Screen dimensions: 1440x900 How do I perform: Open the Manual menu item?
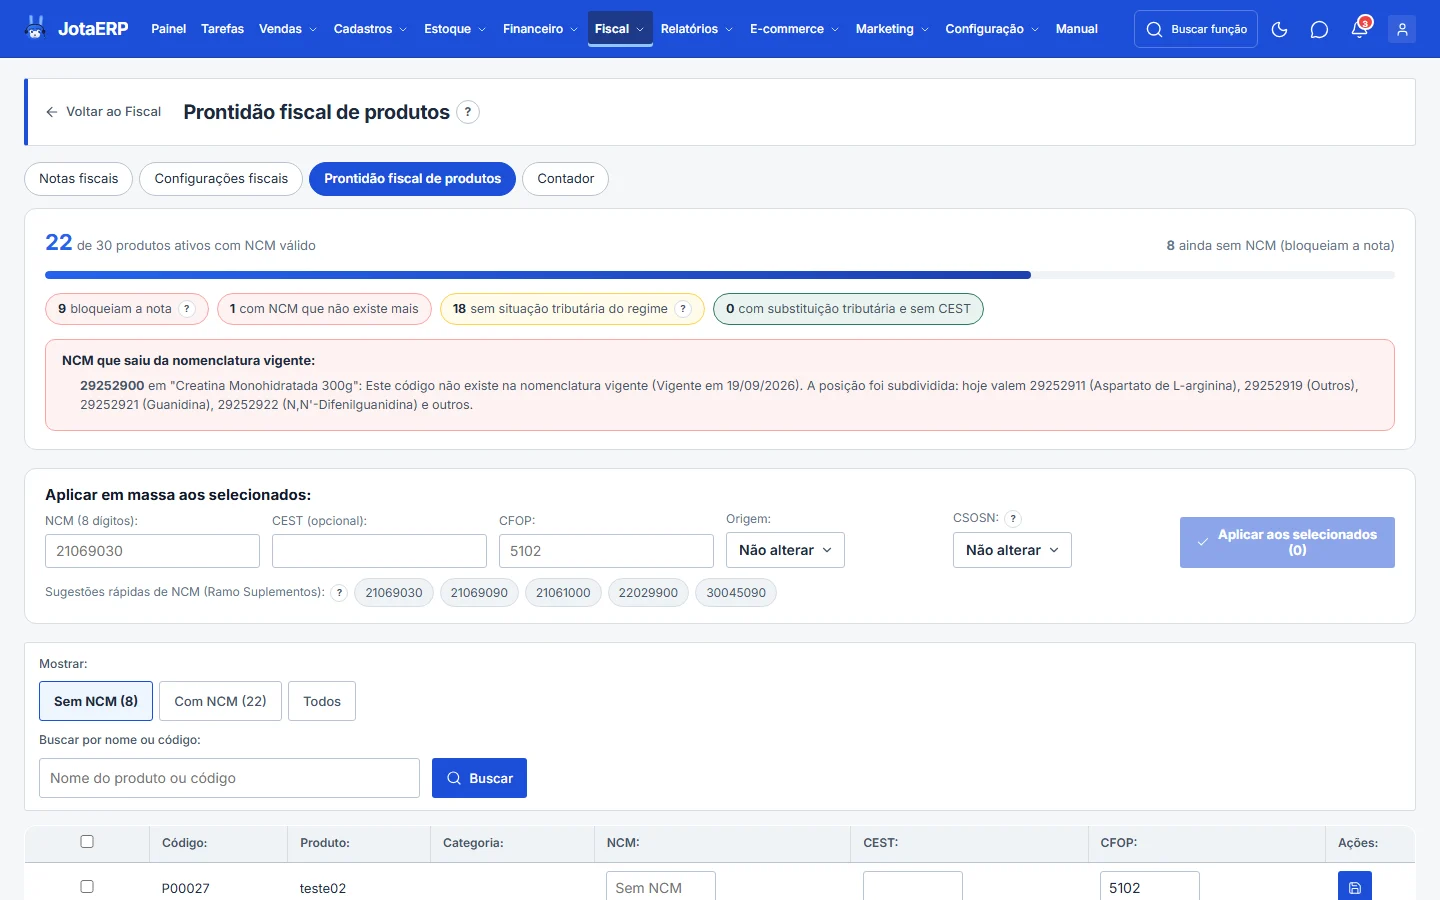coord(1076,29)
